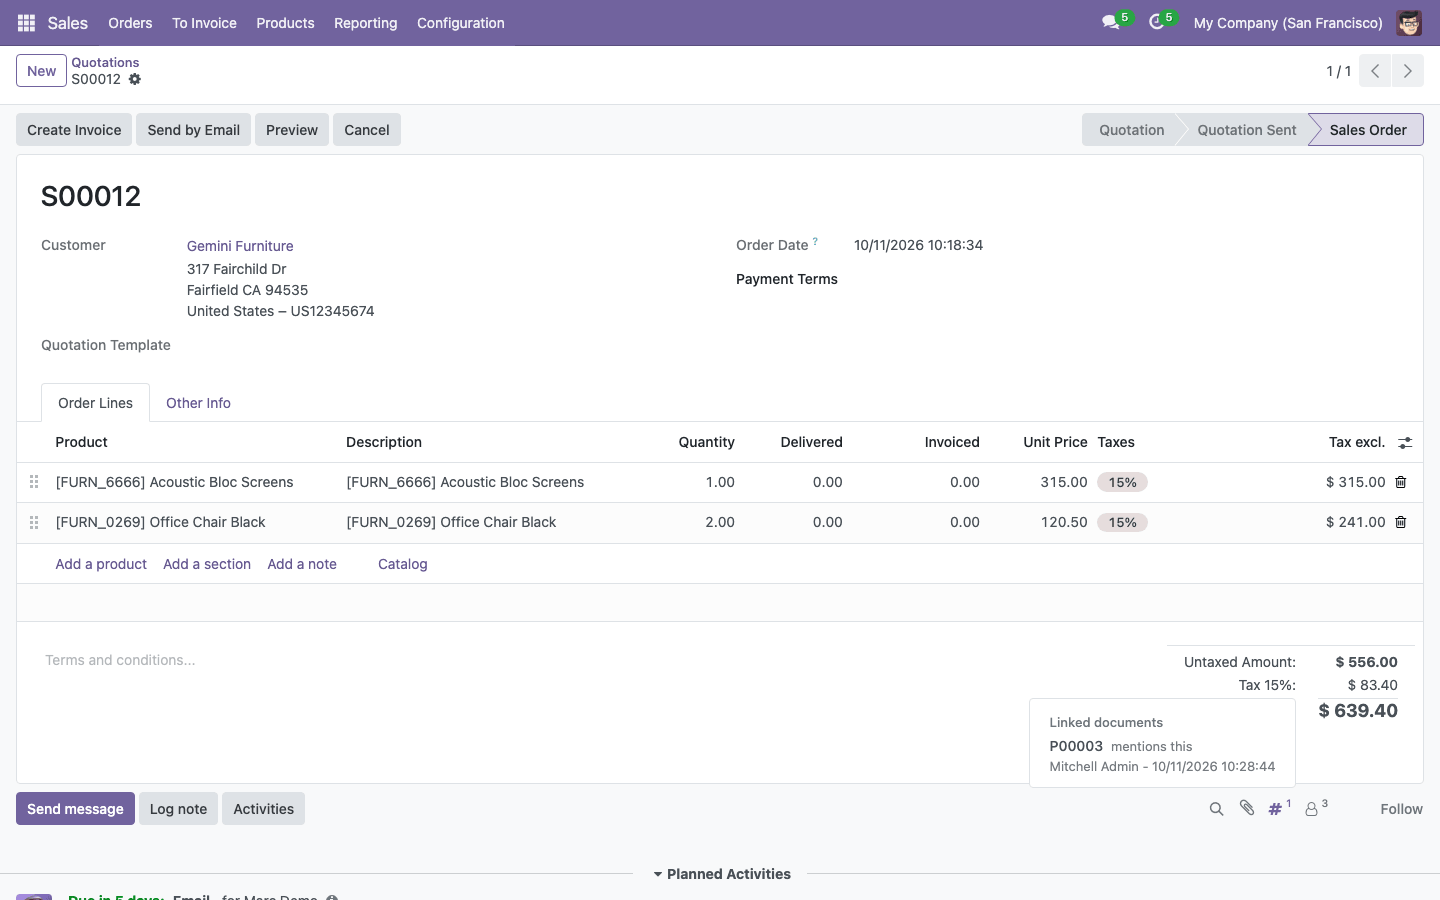Open the optional columns adjust icon
1440x900 pixels.
pos(1405,443)
